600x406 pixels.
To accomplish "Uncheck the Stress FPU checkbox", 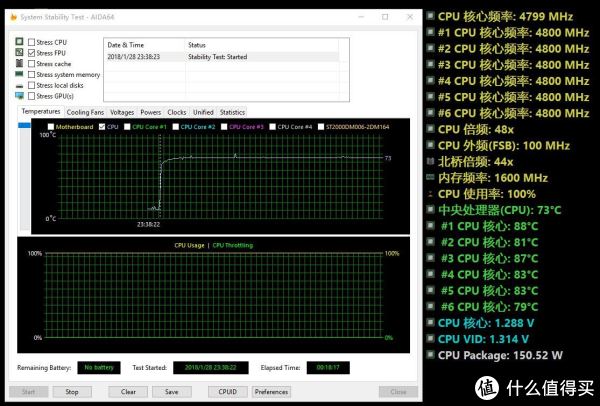I will click(31, 53).
